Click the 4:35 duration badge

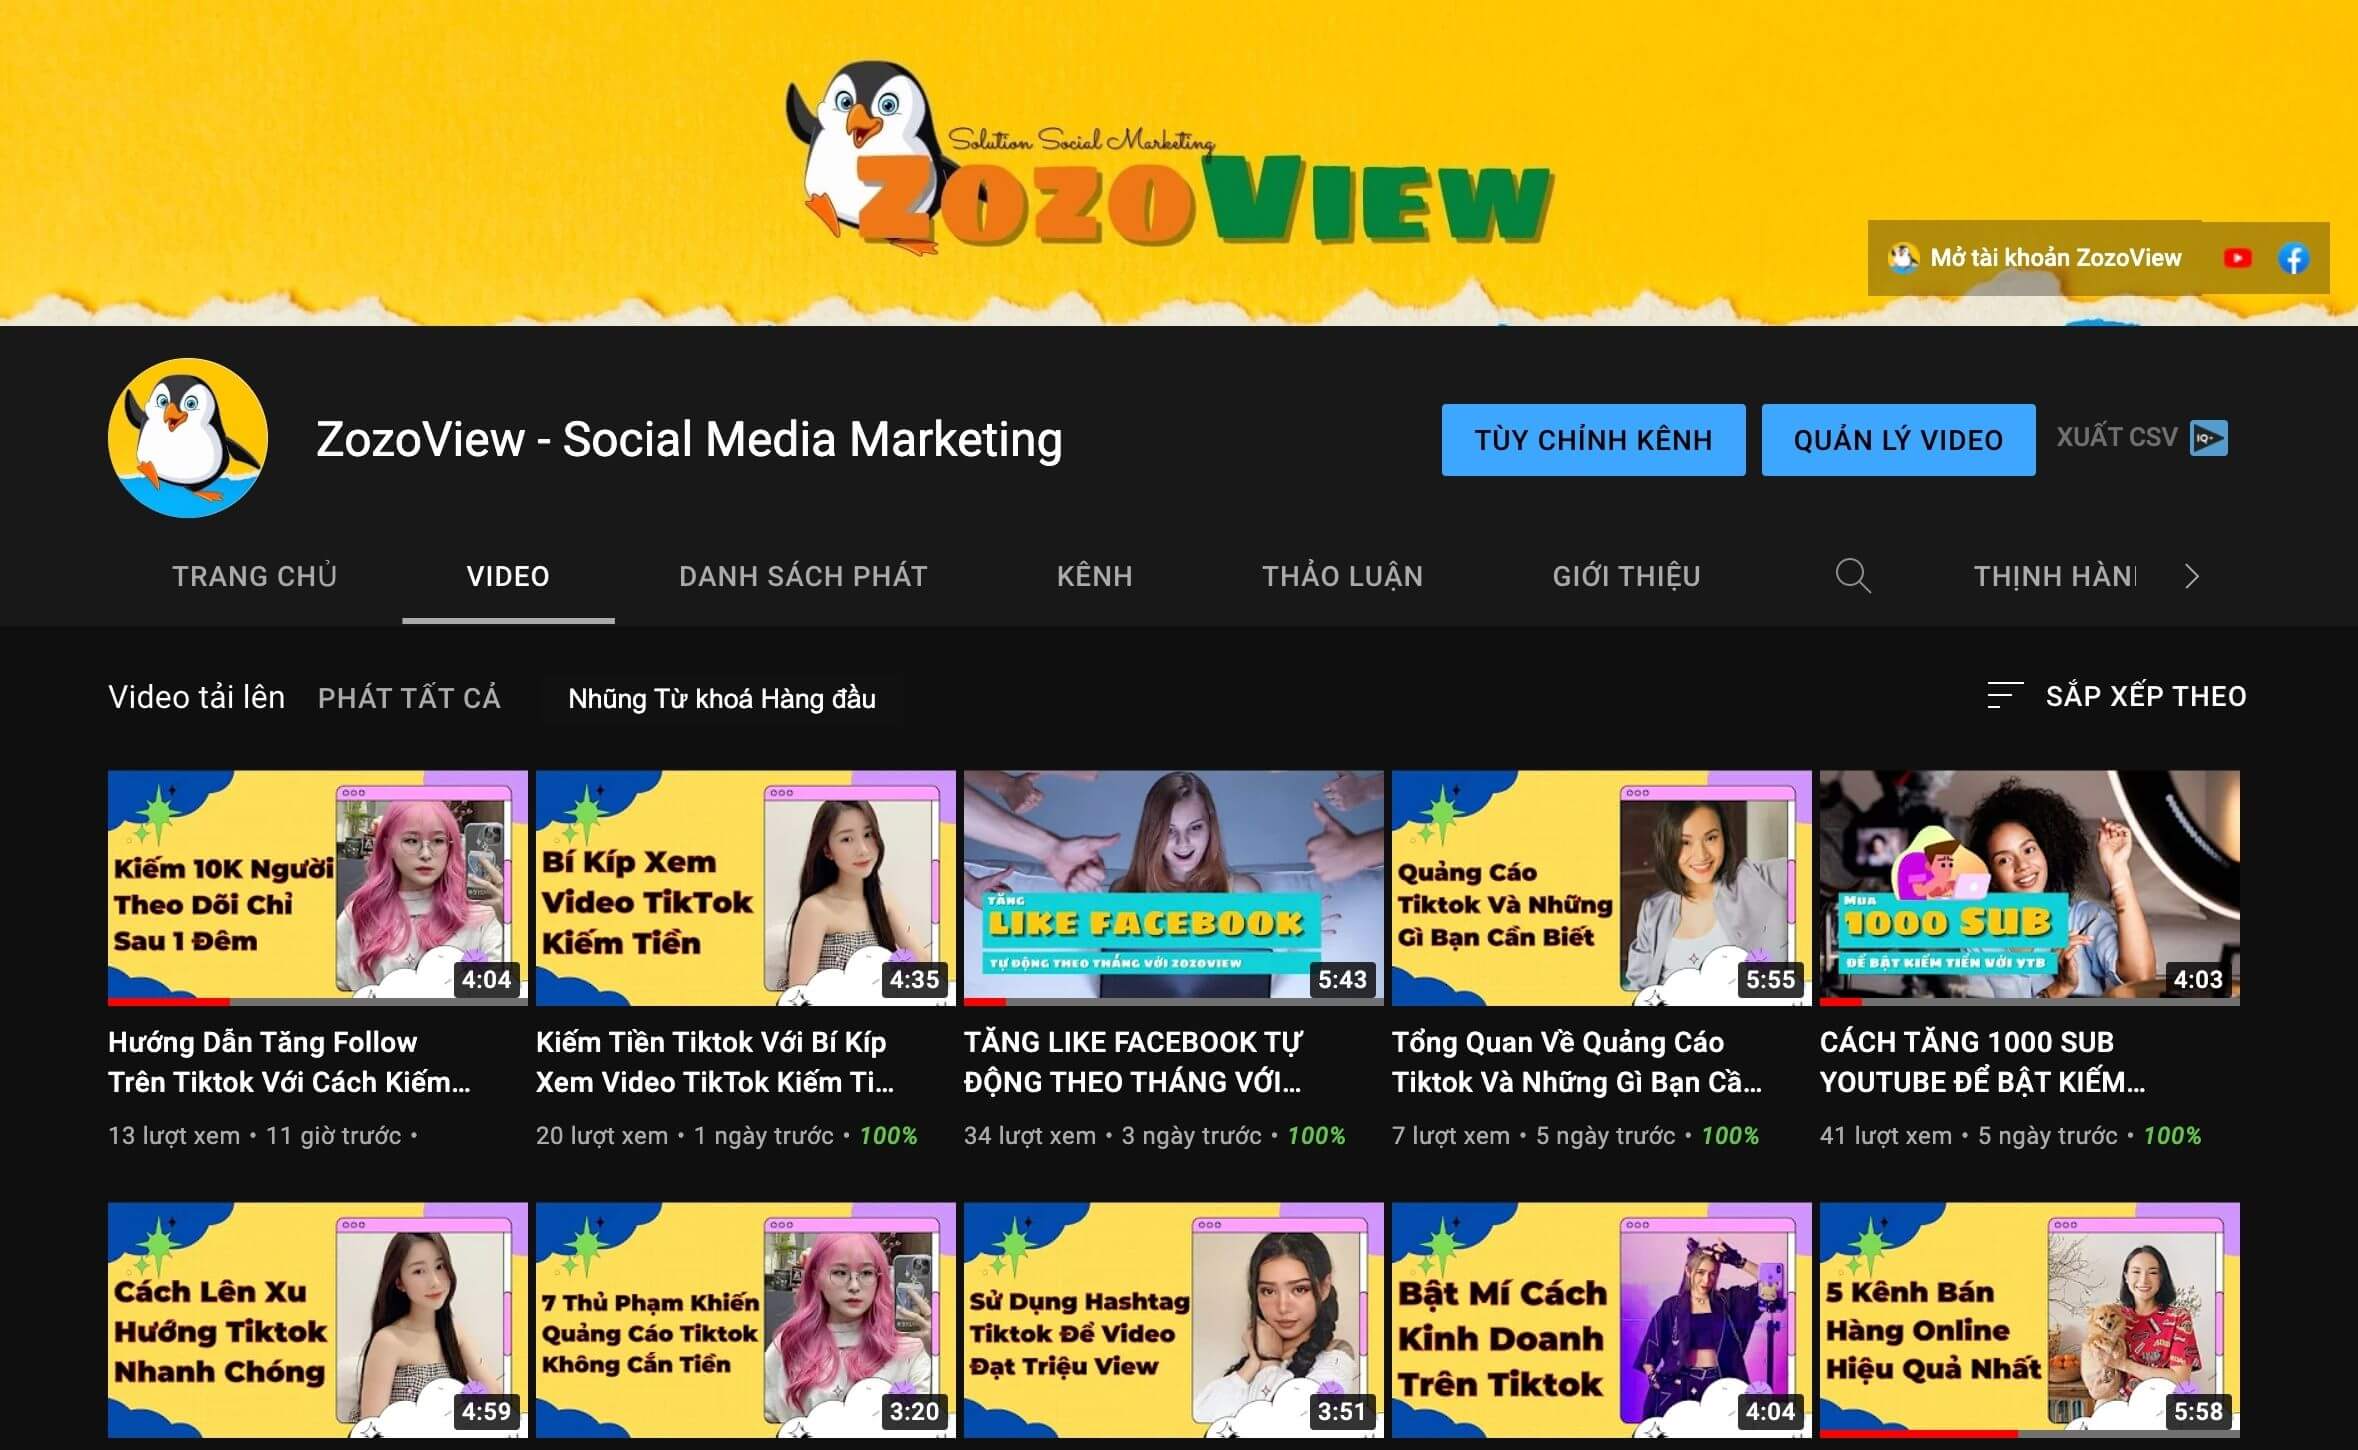point(914,979)
